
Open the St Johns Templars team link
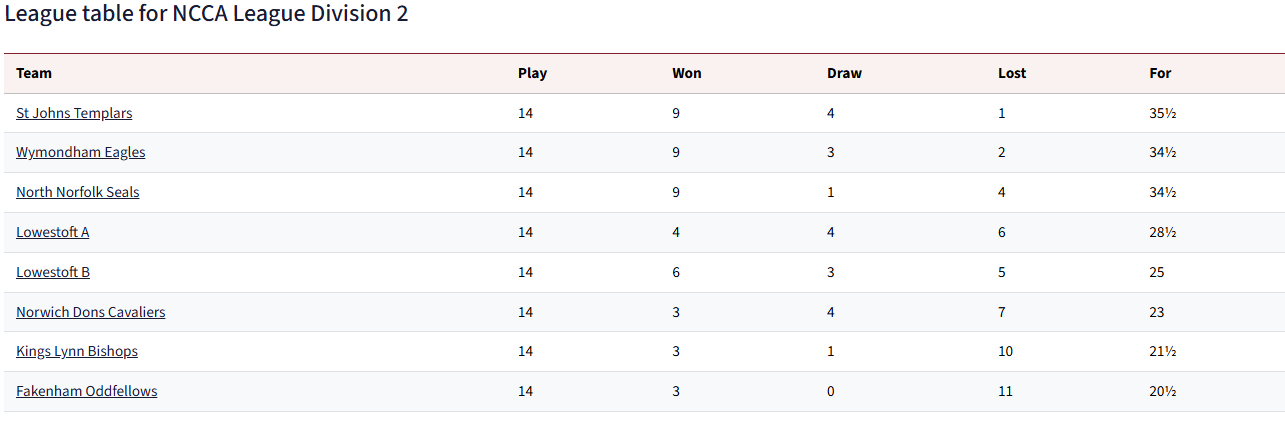pos(74,113)
